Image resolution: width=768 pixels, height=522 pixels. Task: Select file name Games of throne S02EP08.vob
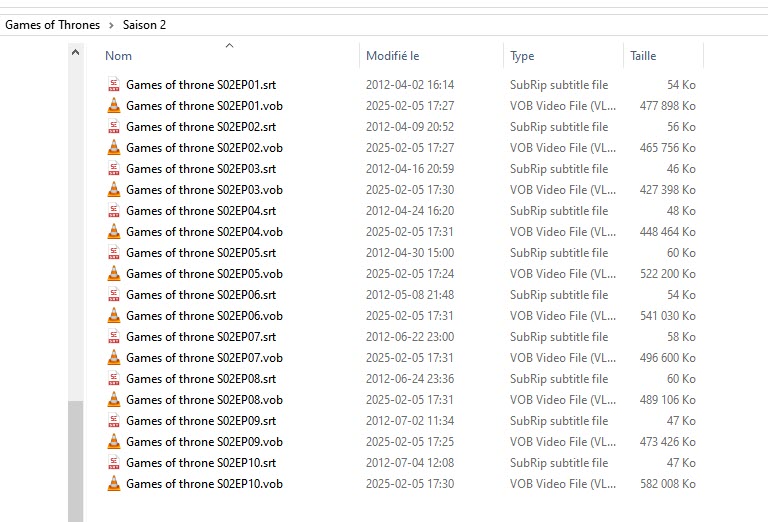pyautogui.click(x=204, y=401)
